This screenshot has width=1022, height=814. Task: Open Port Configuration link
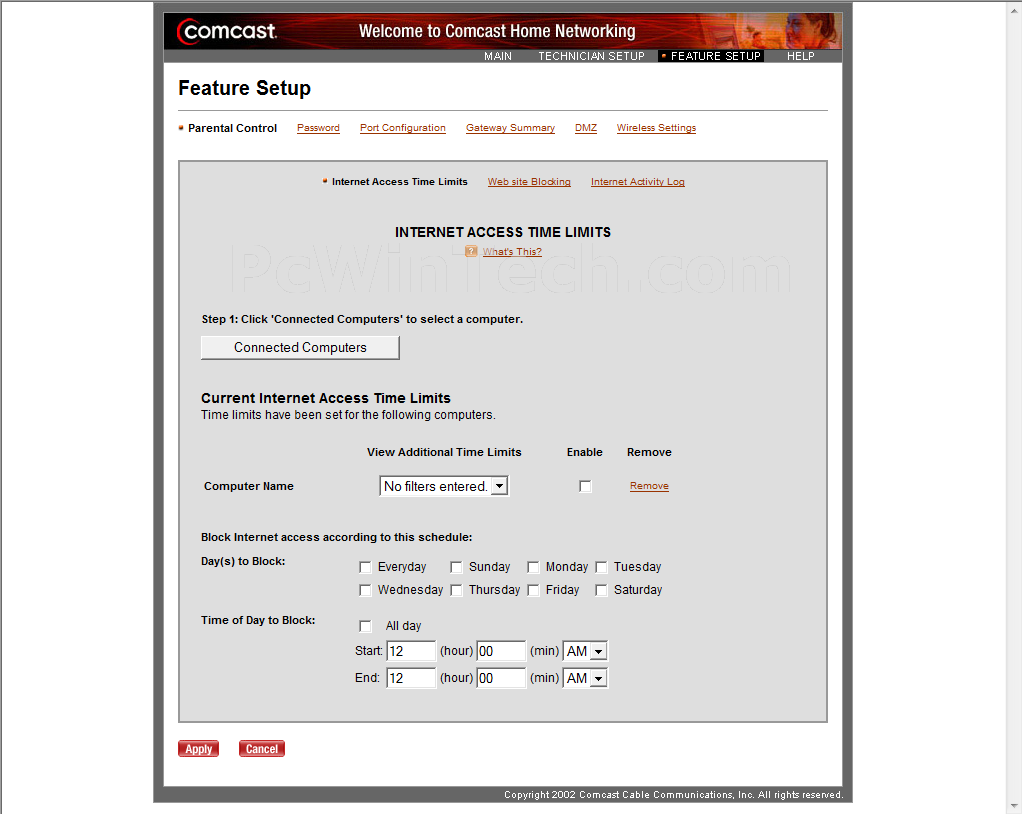pyautogui.click(x=403, y=128)
